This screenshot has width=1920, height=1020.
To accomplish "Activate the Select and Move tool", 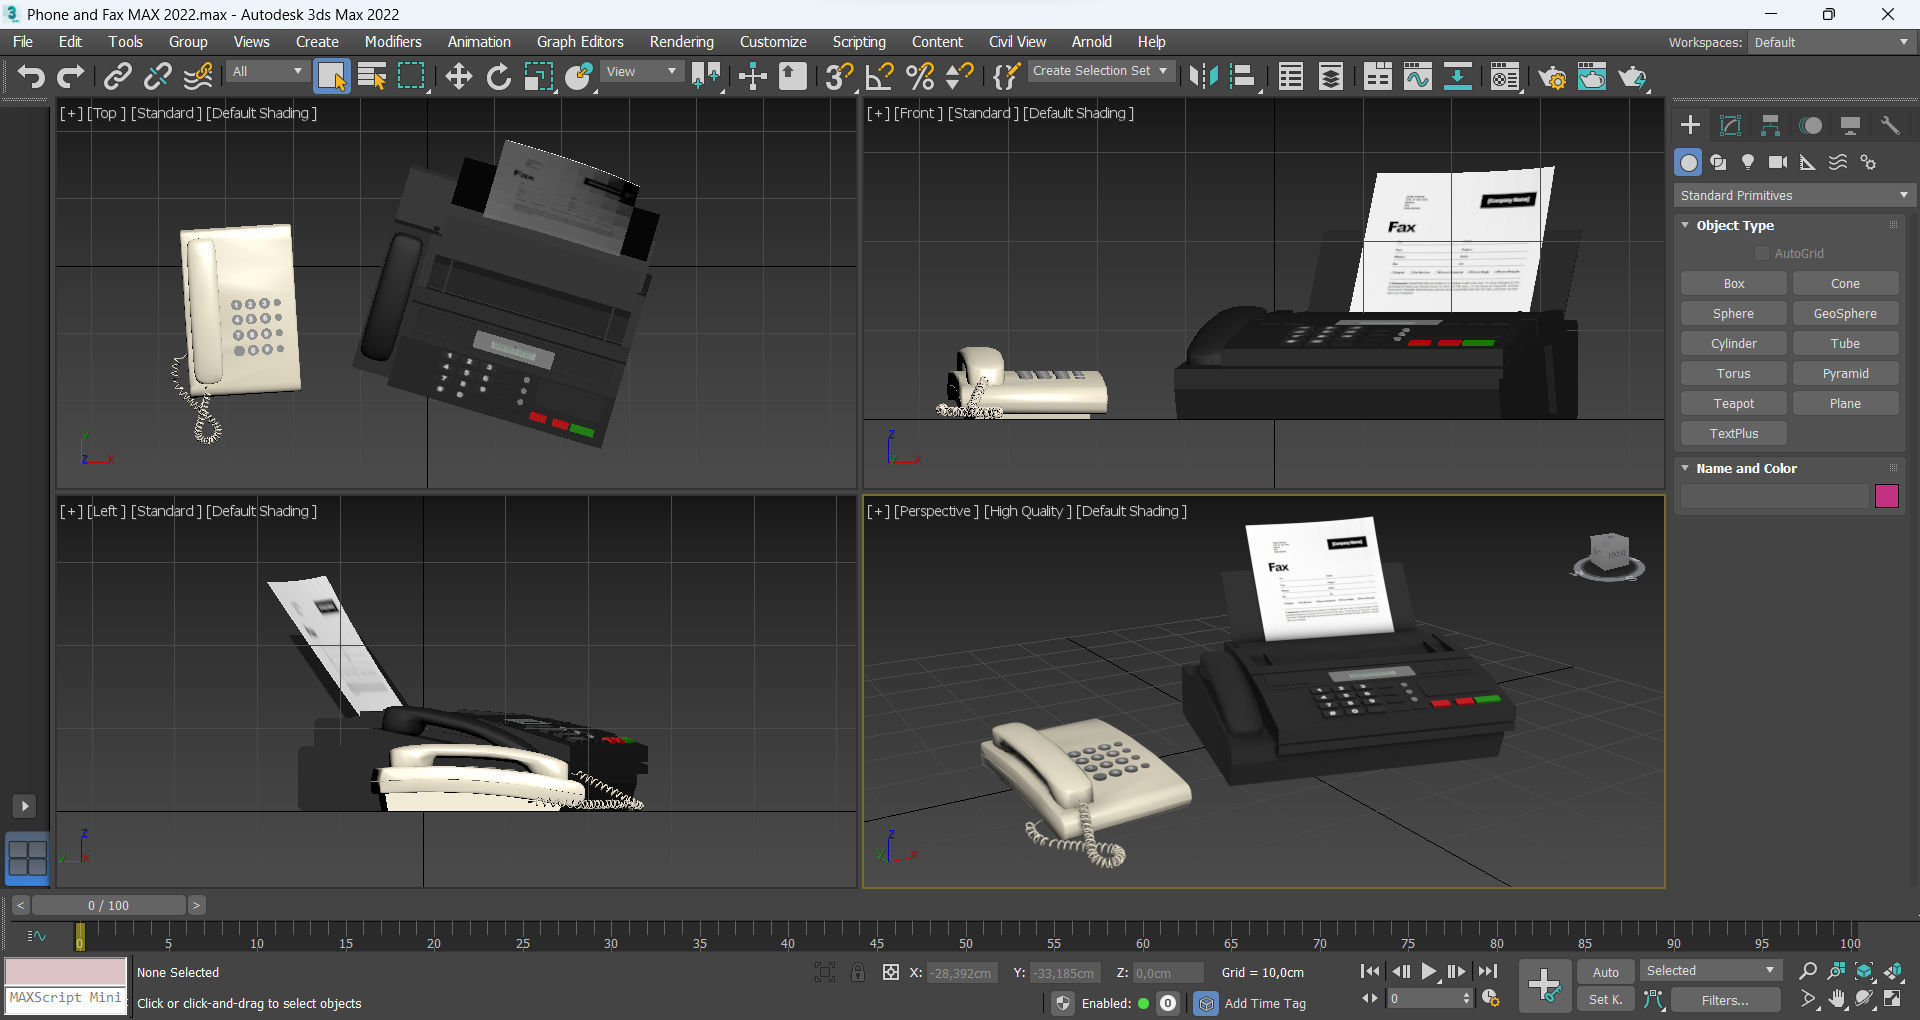I will (x=459, y=76).
